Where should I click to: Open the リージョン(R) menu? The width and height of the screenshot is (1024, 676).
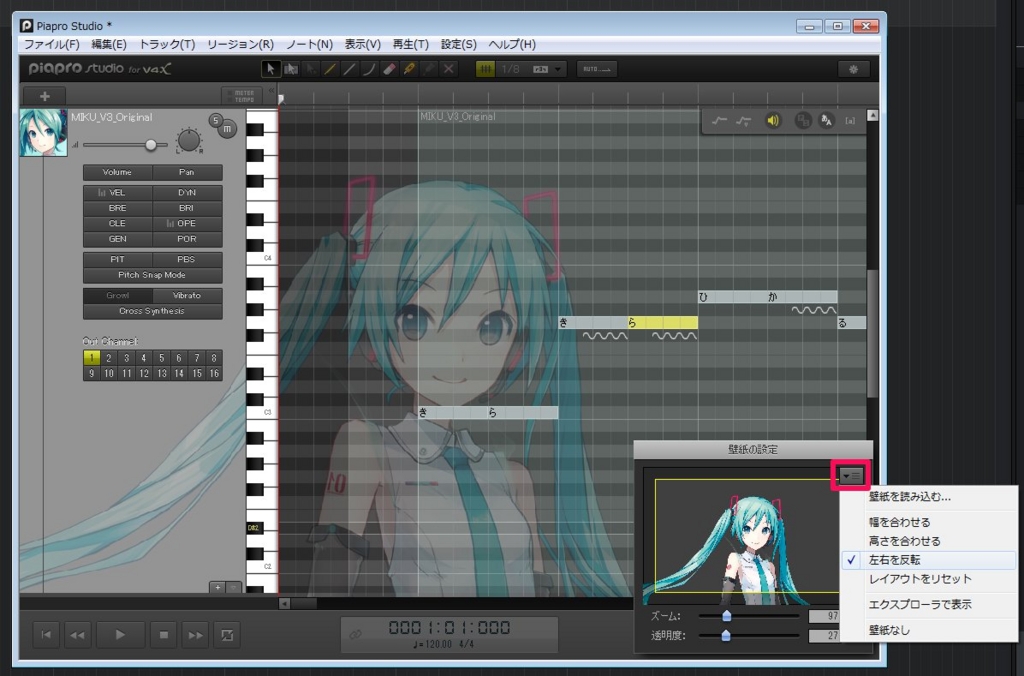(x=240, y=44)
